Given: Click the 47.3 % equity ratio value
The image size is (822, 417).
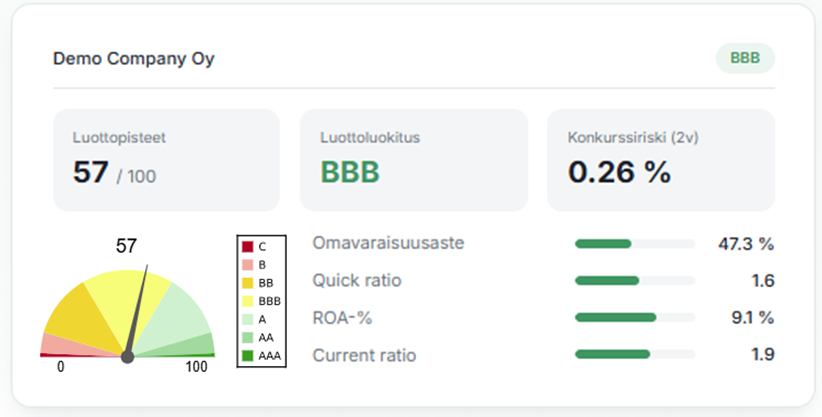Looking at the screenshot, I should pos(746,243).
